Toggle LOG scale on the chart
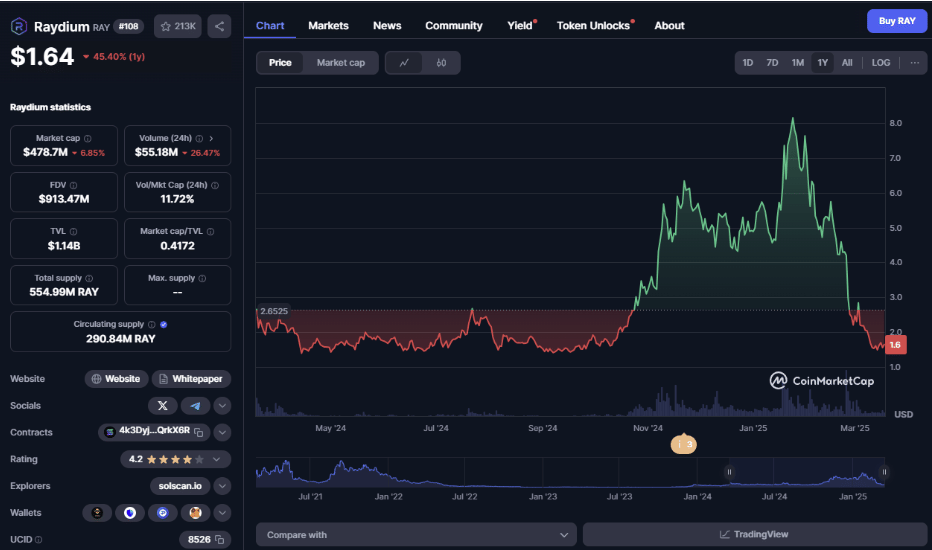This screenshot has width=932, height=550. pos(880,63)
